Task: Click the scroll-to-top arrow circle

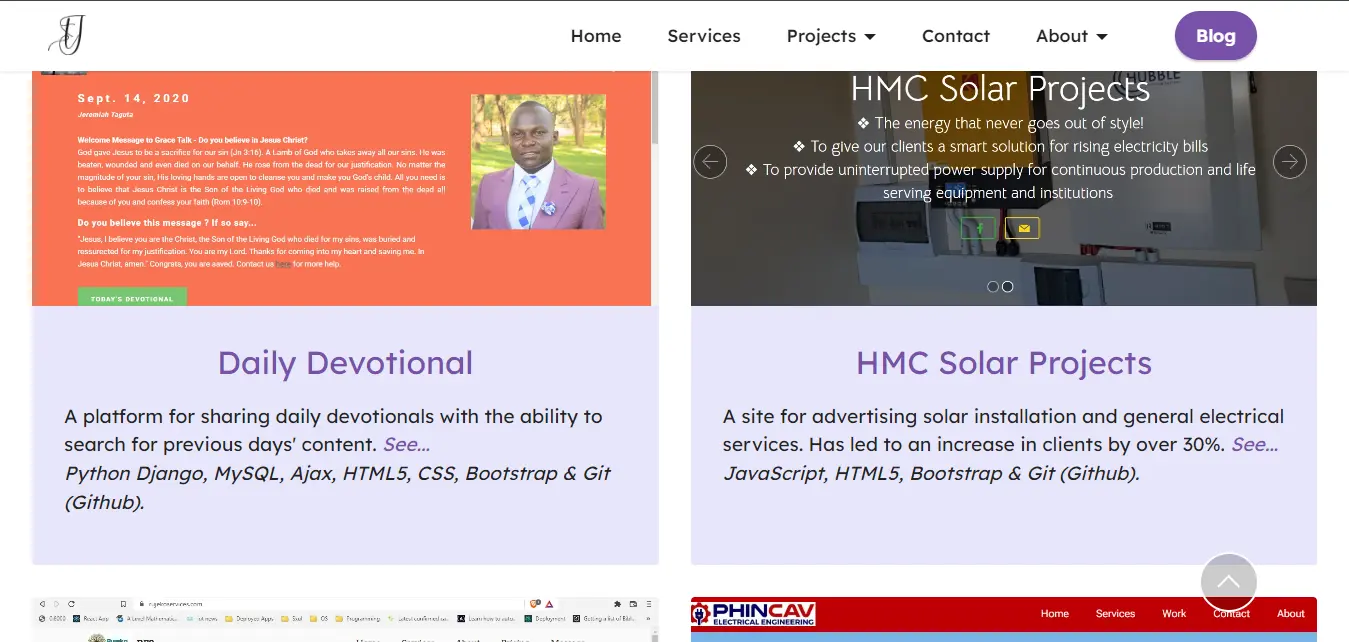Action: pos(1228,582)
